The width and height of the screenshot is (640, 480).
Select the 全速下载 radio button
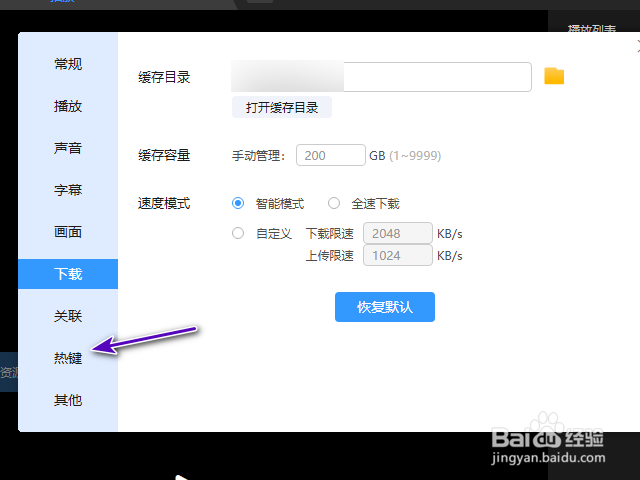[334, 203]
